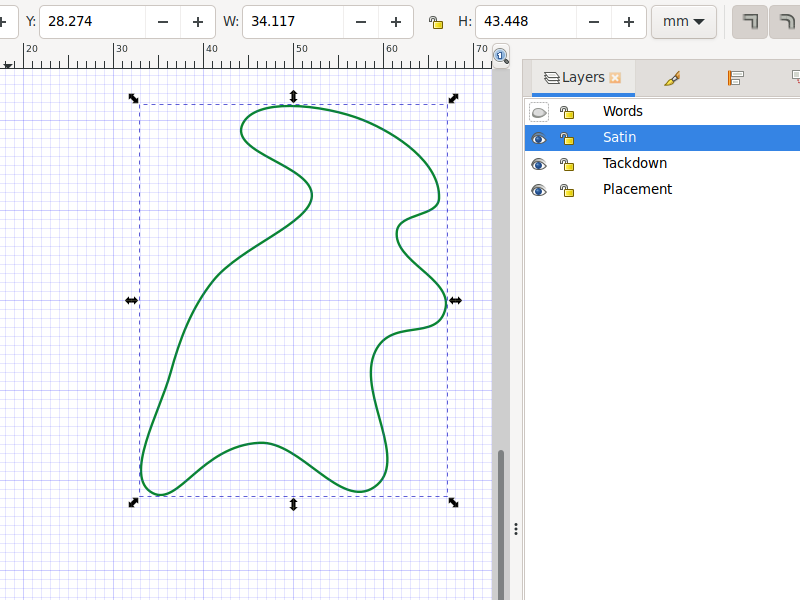Increase the H height value
This screenshot has width=800, height=600.
(x=629, y=22)
